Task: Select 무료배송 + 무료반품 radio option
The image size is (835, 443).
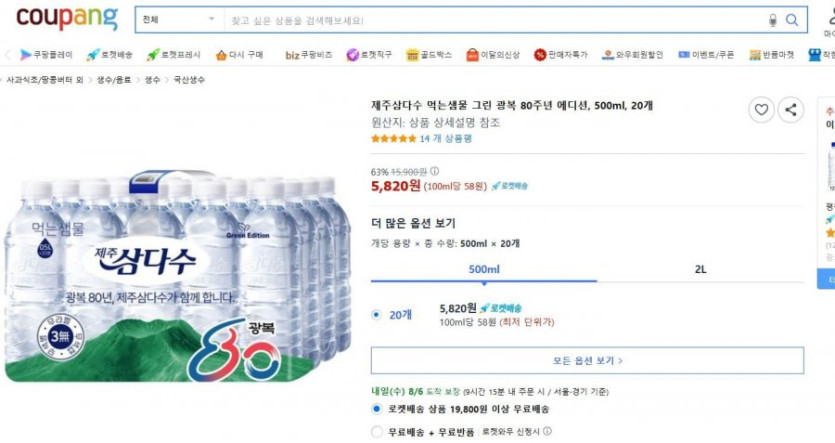Action: [376, 432]
